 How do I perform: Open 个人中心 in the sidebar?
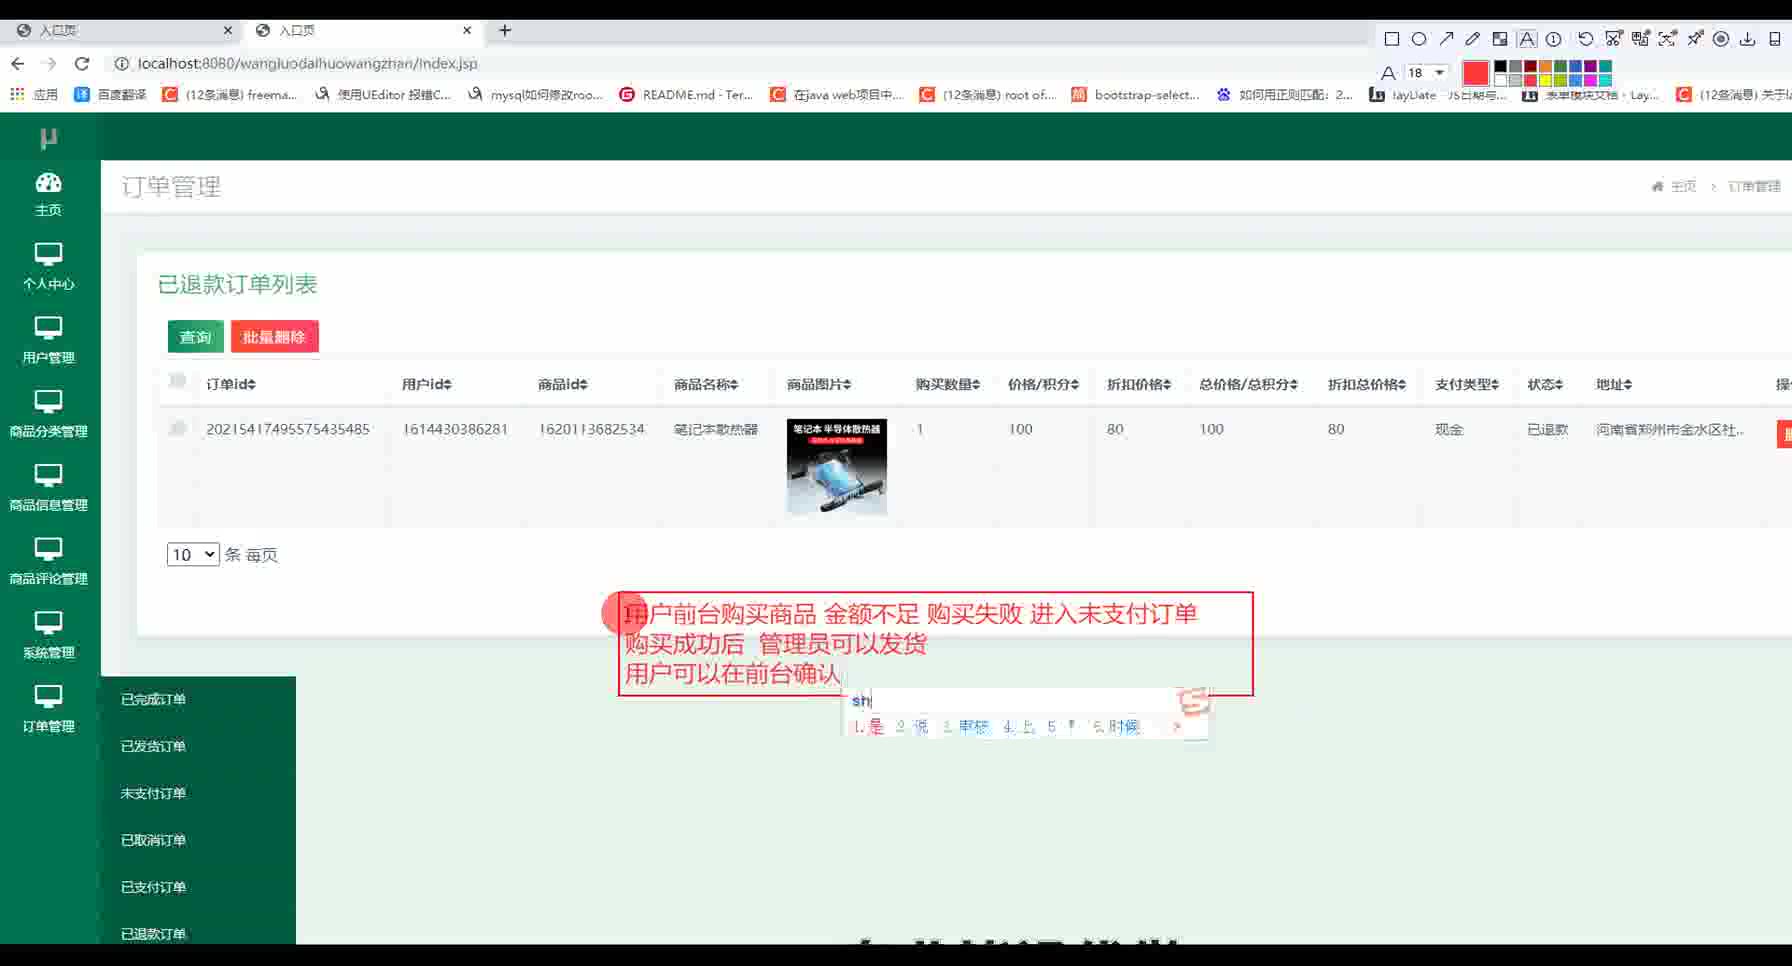click(48, 266)
